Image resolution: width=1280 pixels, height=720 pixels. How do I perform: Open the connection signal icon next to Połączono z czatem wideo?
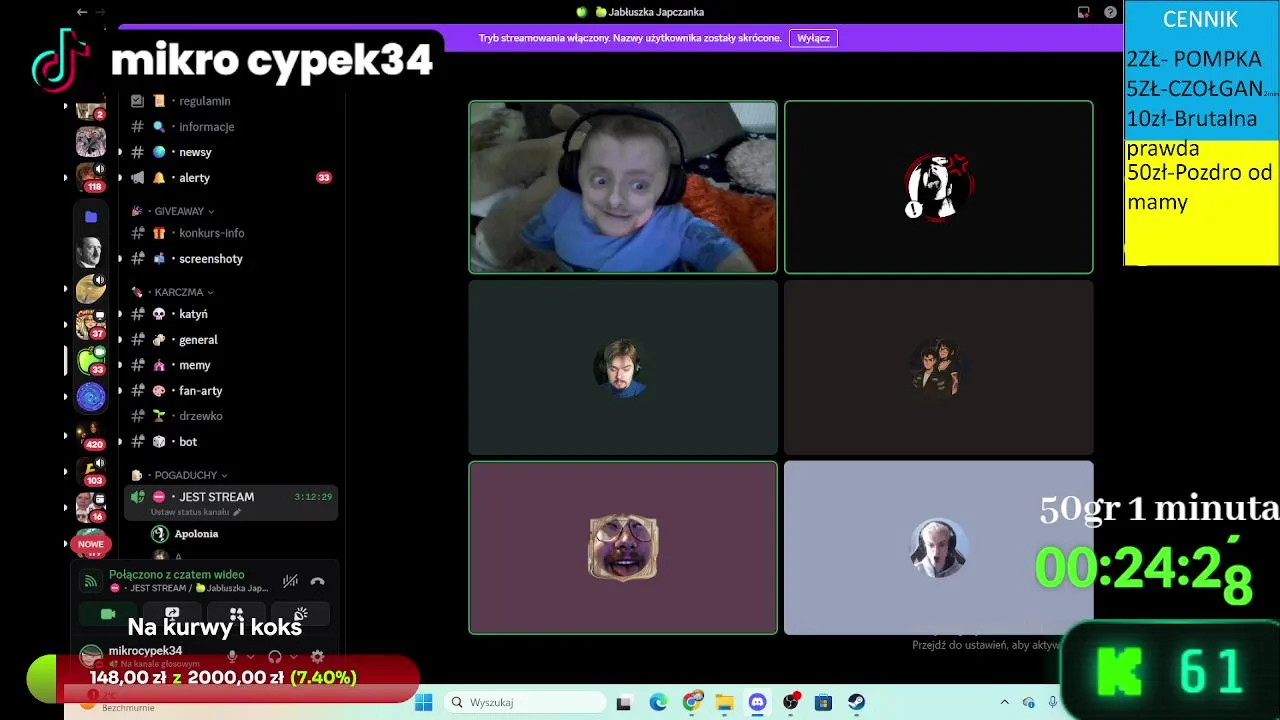tap(90, 581)
